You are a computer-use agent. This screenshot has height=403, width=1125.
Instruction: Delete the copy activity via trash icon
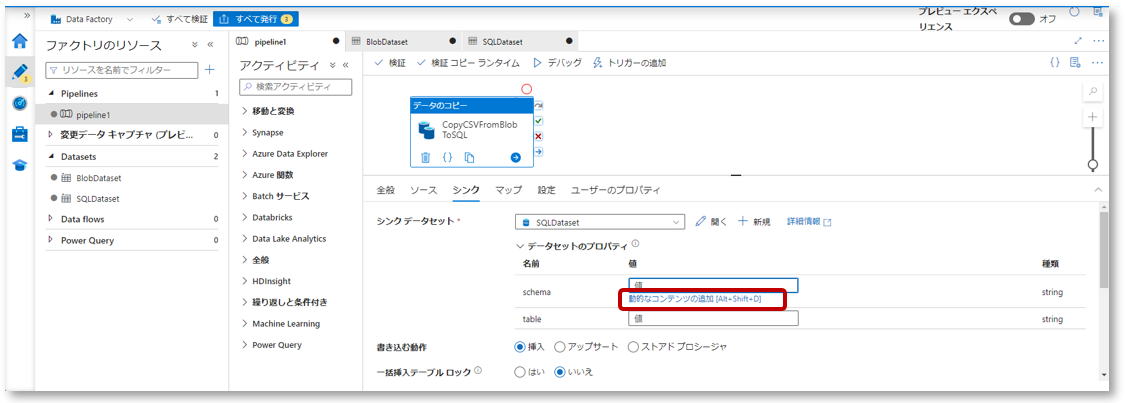click(425, 157)
